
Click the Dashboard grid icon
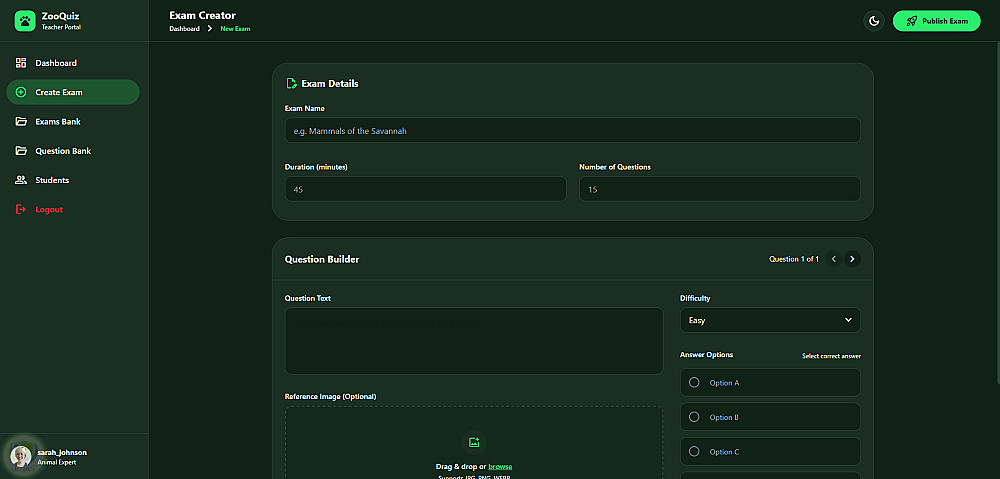[21, 63]
